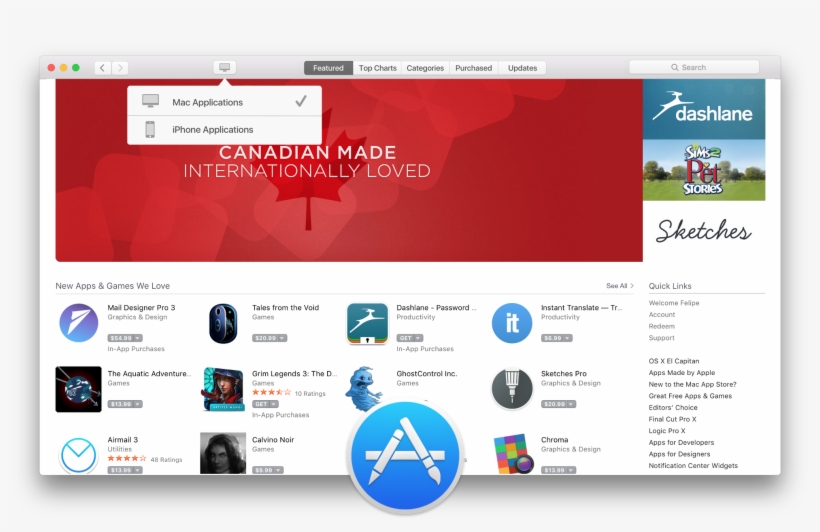The image size is (820, 532).
Task: Open the Sketches promo banner
Action: click(704, 231)
